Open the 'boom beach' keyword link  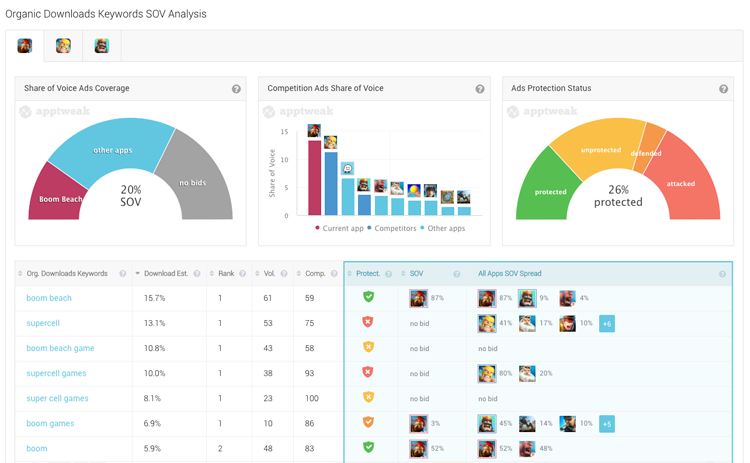(x=49, y=298)
